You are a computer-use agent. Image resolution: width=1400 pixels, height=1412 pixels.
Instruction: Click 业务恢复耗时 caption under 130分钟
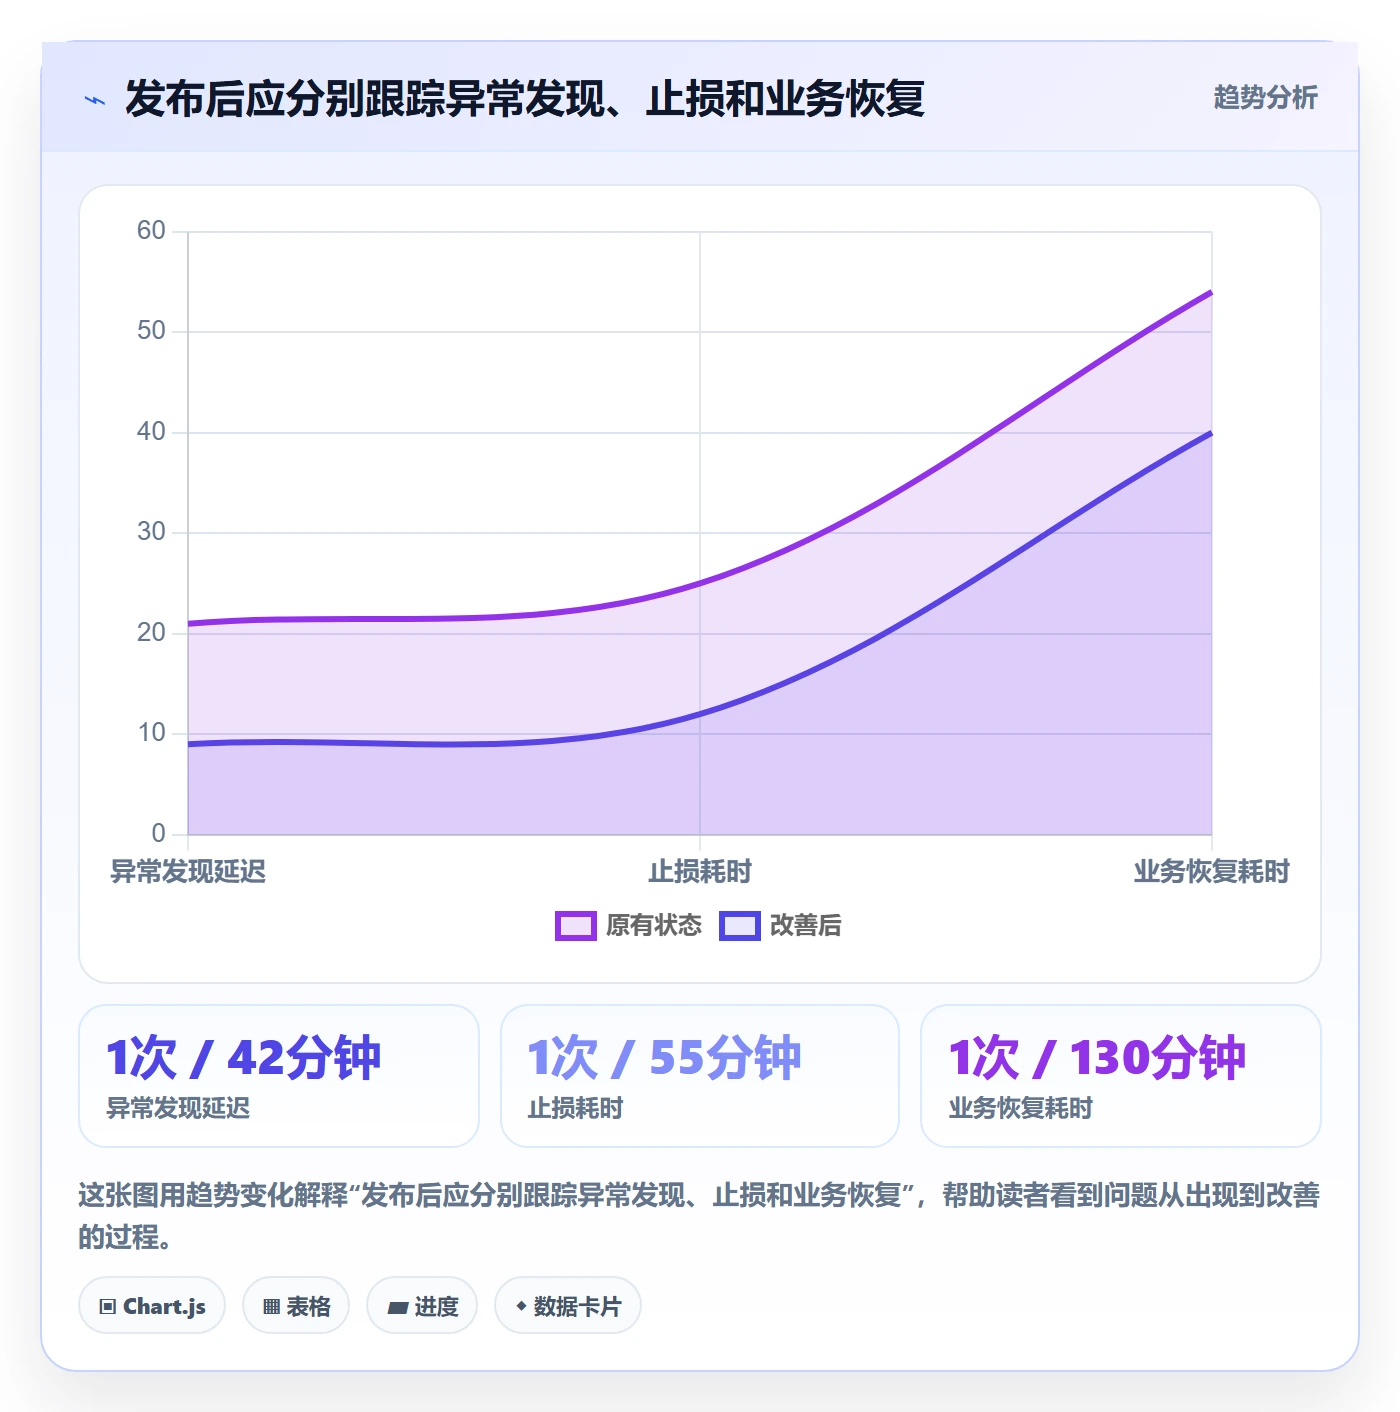click(x=1020, y=1109)
